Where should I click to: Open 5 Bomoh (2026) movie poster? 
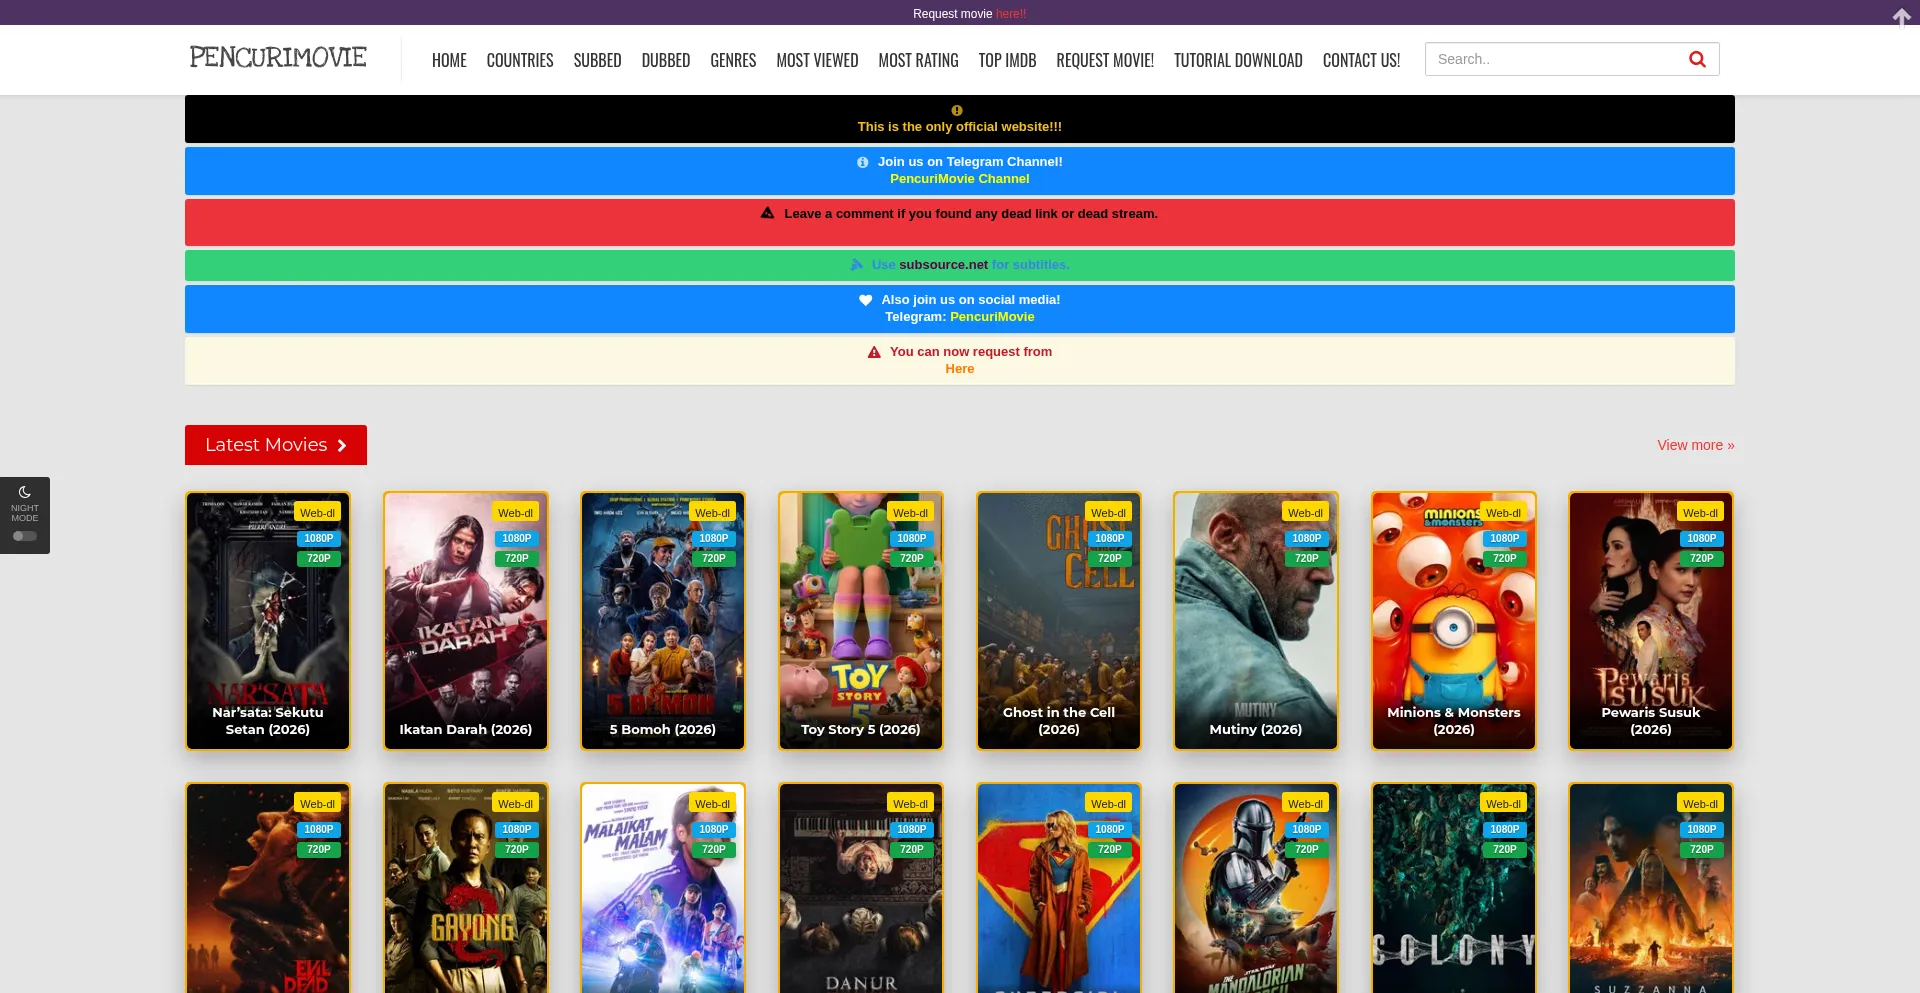663,621
